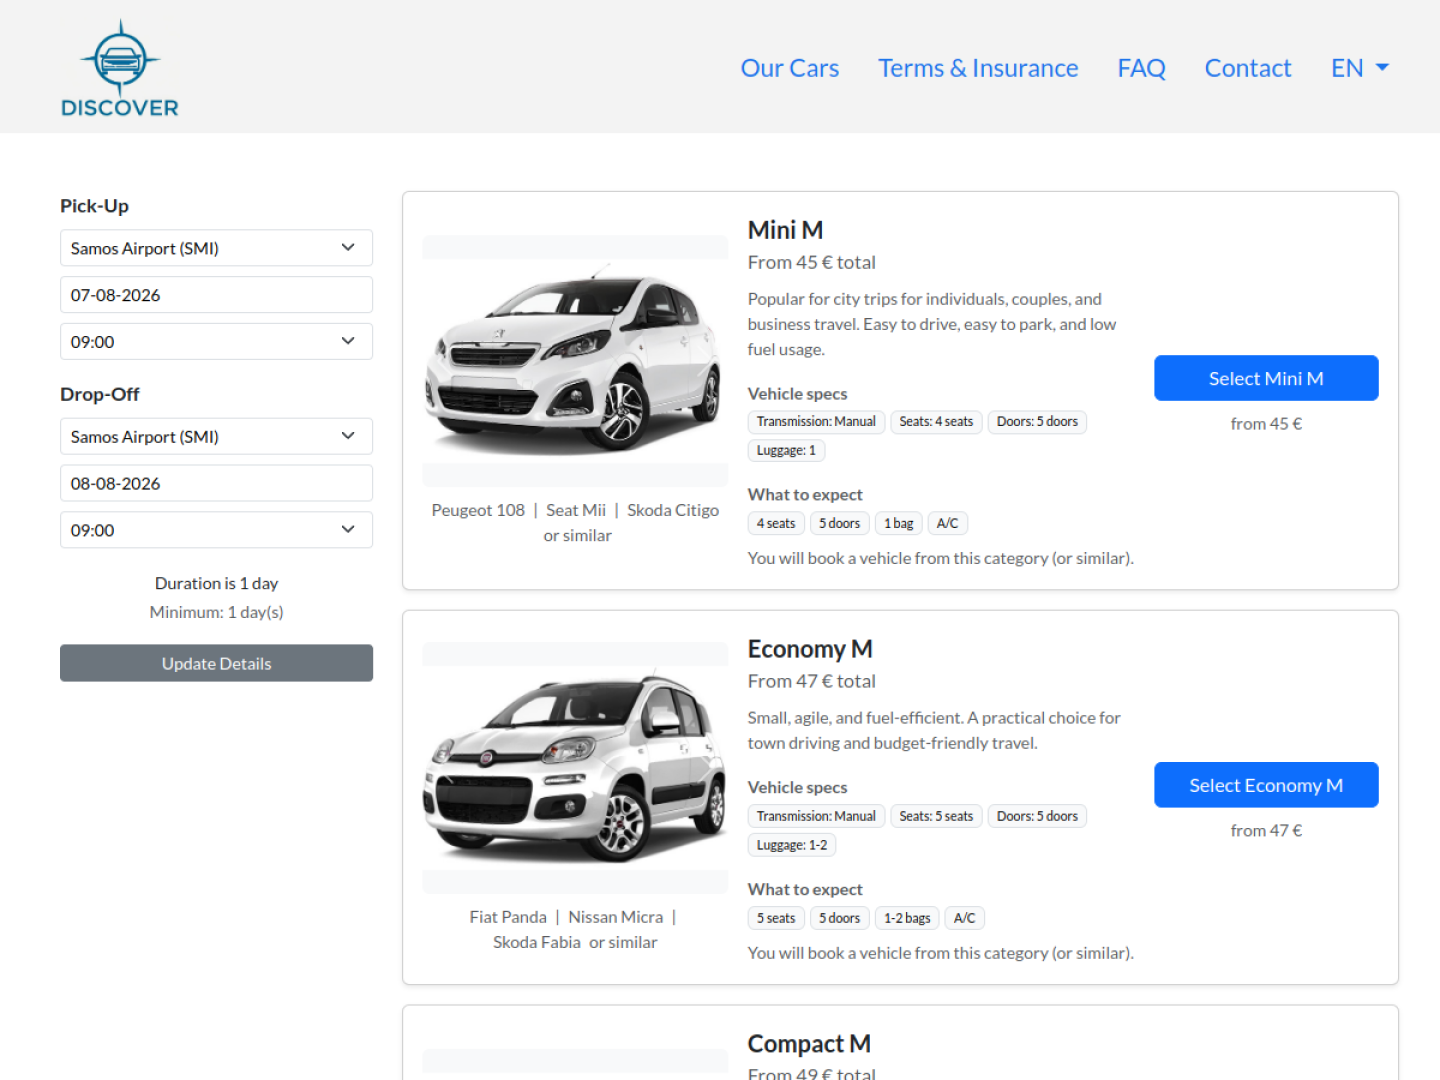This screenshot has height=1080, width=1440.
Task: Click Mini M 'A/C' badge
Action: tap(948, 524)
